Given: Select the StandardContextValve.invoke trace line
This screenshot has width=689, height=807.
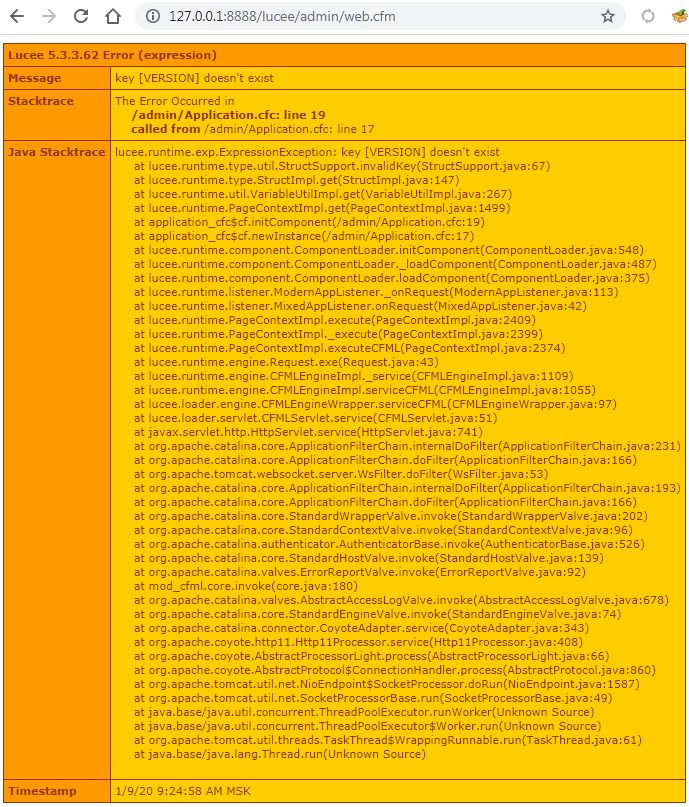Looking at the screenshot, I should tap(383, 530).
